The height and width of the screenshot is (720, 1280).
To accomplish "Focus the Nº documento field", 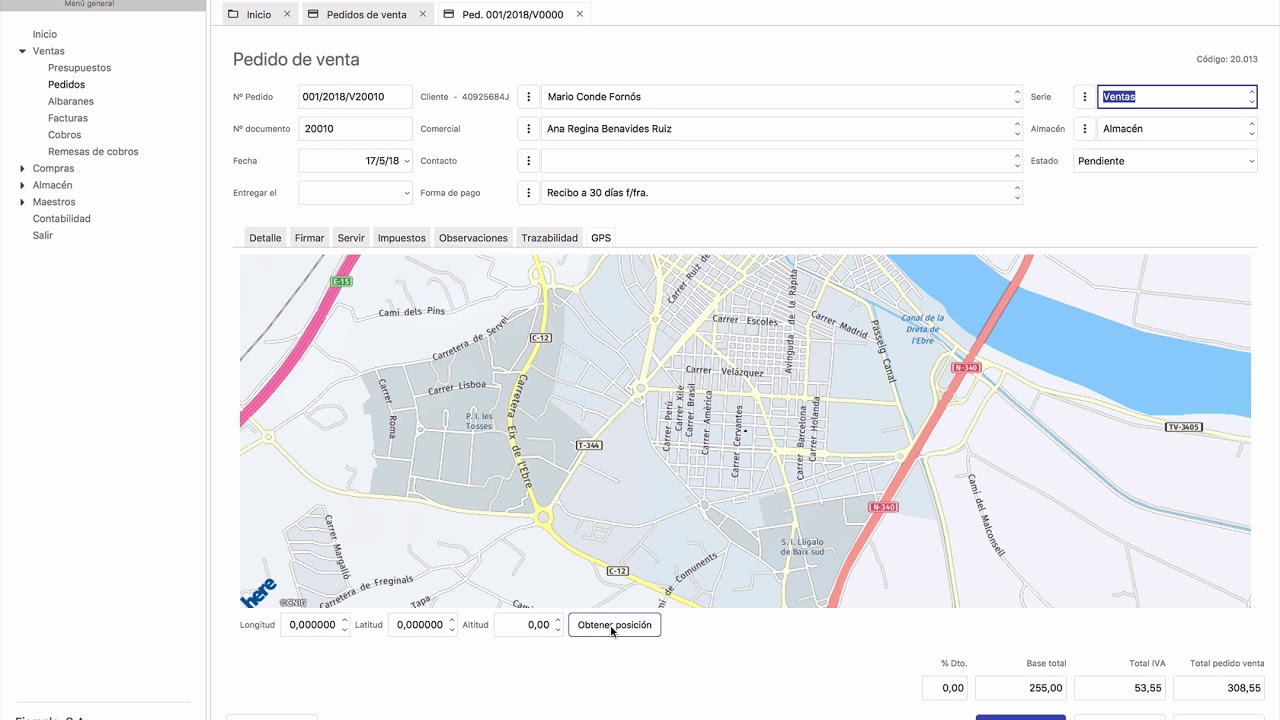I will pyautogui.click(x=355, y=129).
